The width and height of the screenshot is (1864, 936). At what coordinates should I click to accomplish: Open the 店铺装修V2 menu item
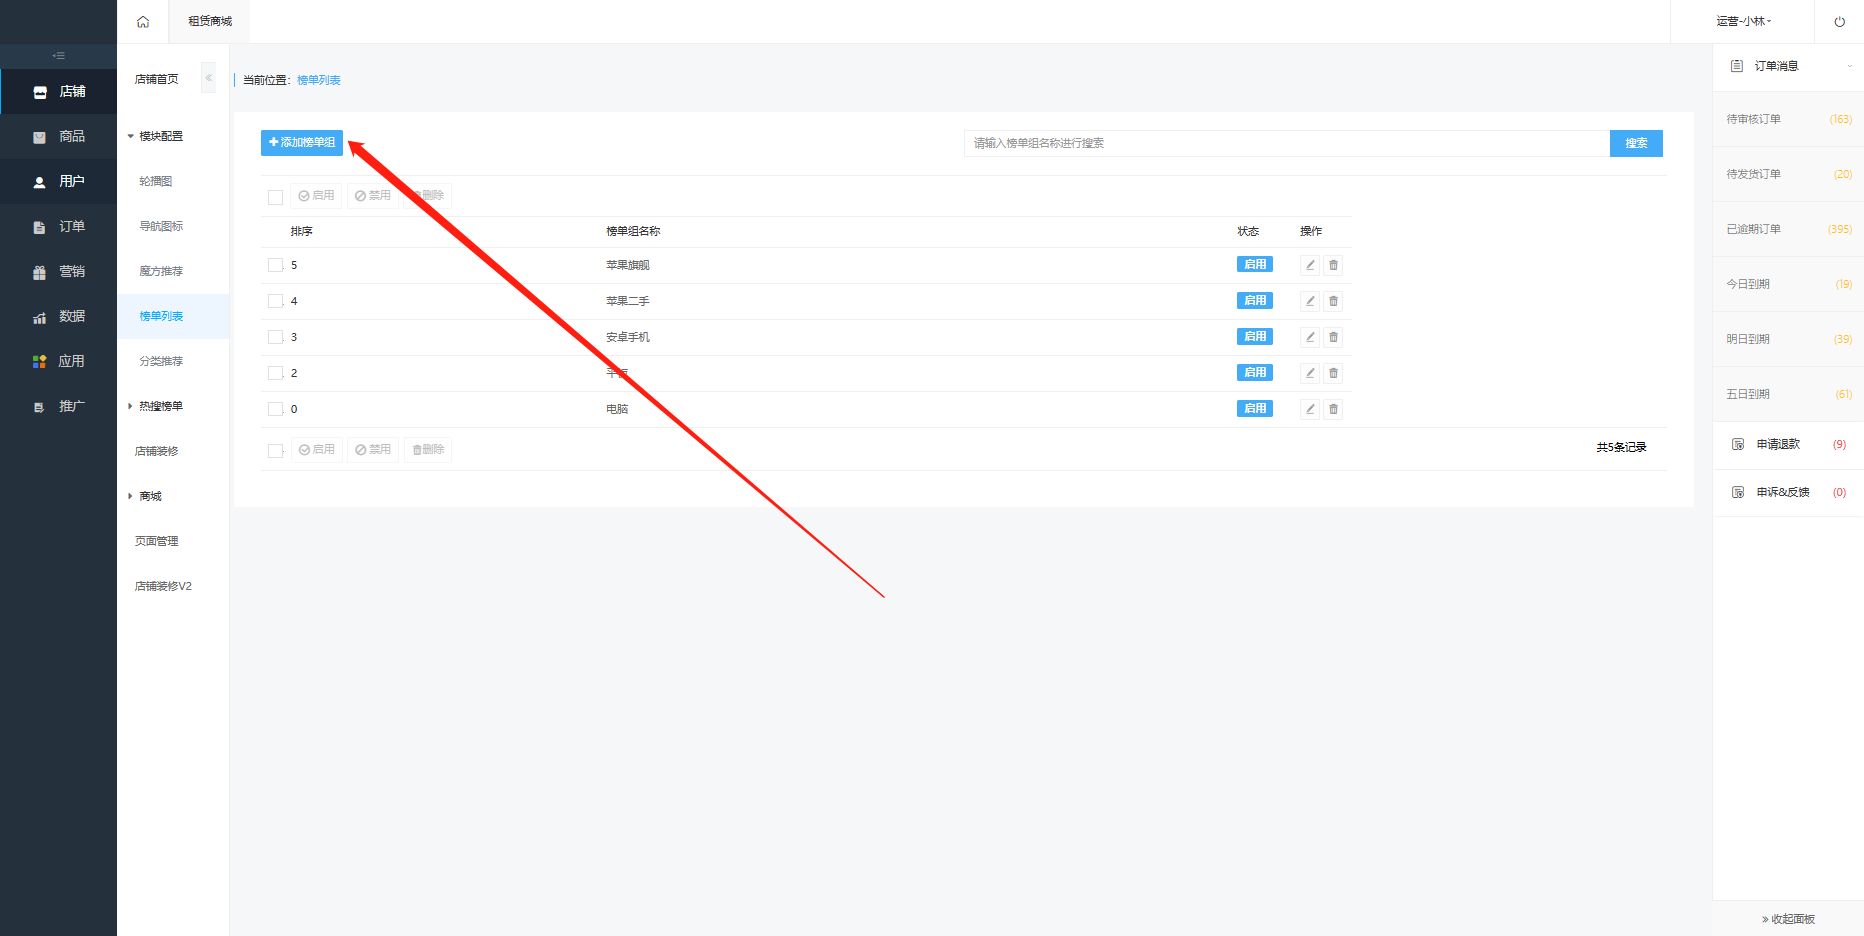163,586
